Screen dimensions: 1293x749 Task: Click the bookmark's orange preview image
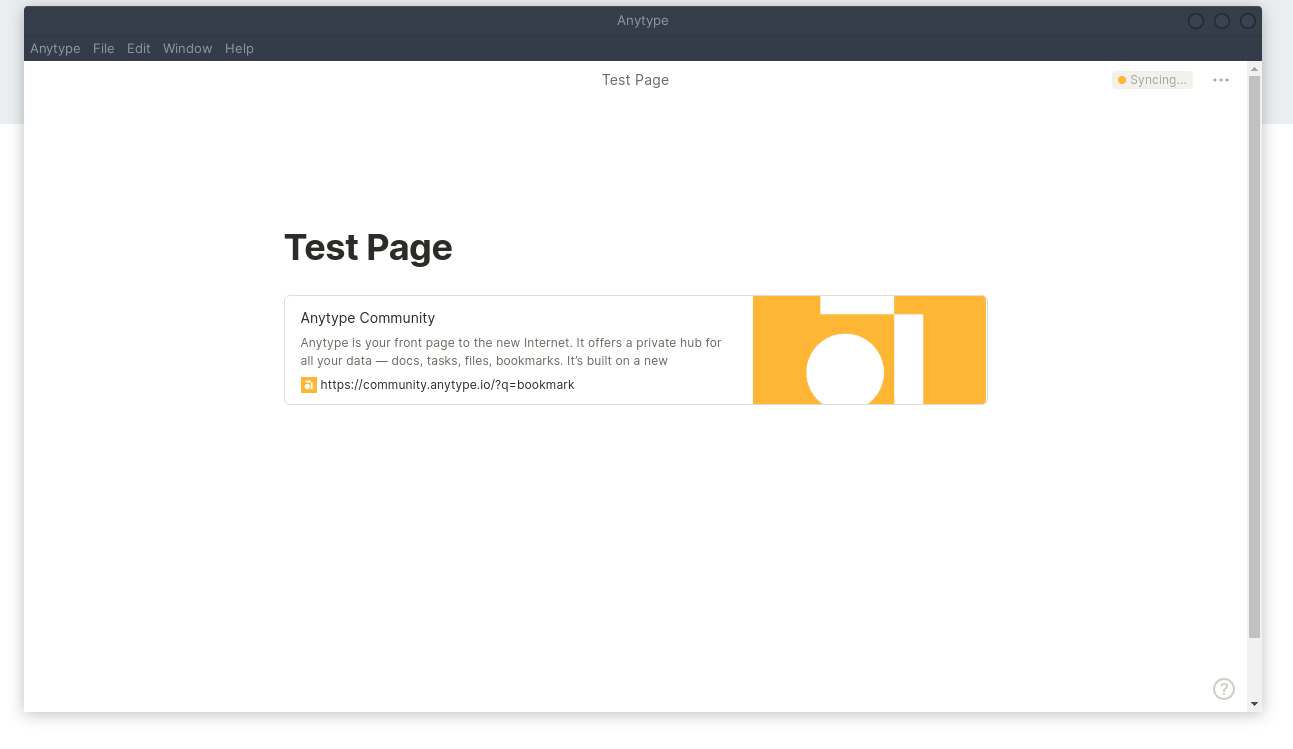(x=869, y=350)
